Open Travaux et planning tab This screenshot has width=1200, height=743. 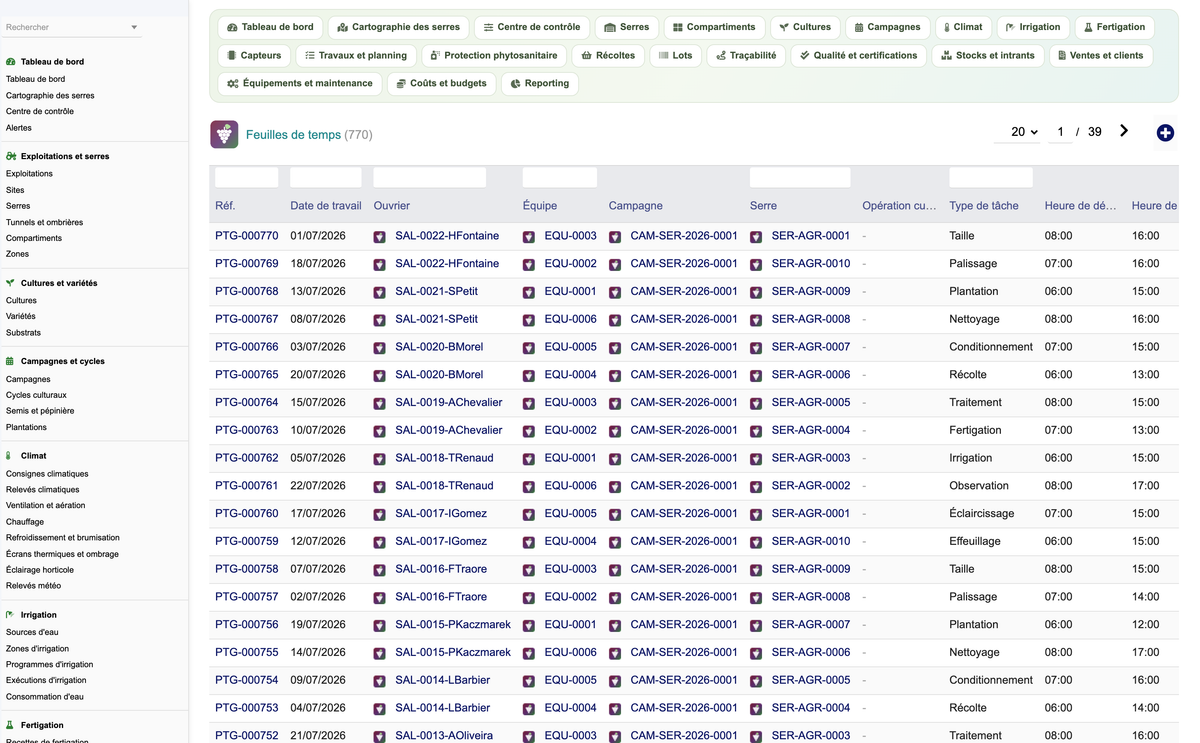356,55
